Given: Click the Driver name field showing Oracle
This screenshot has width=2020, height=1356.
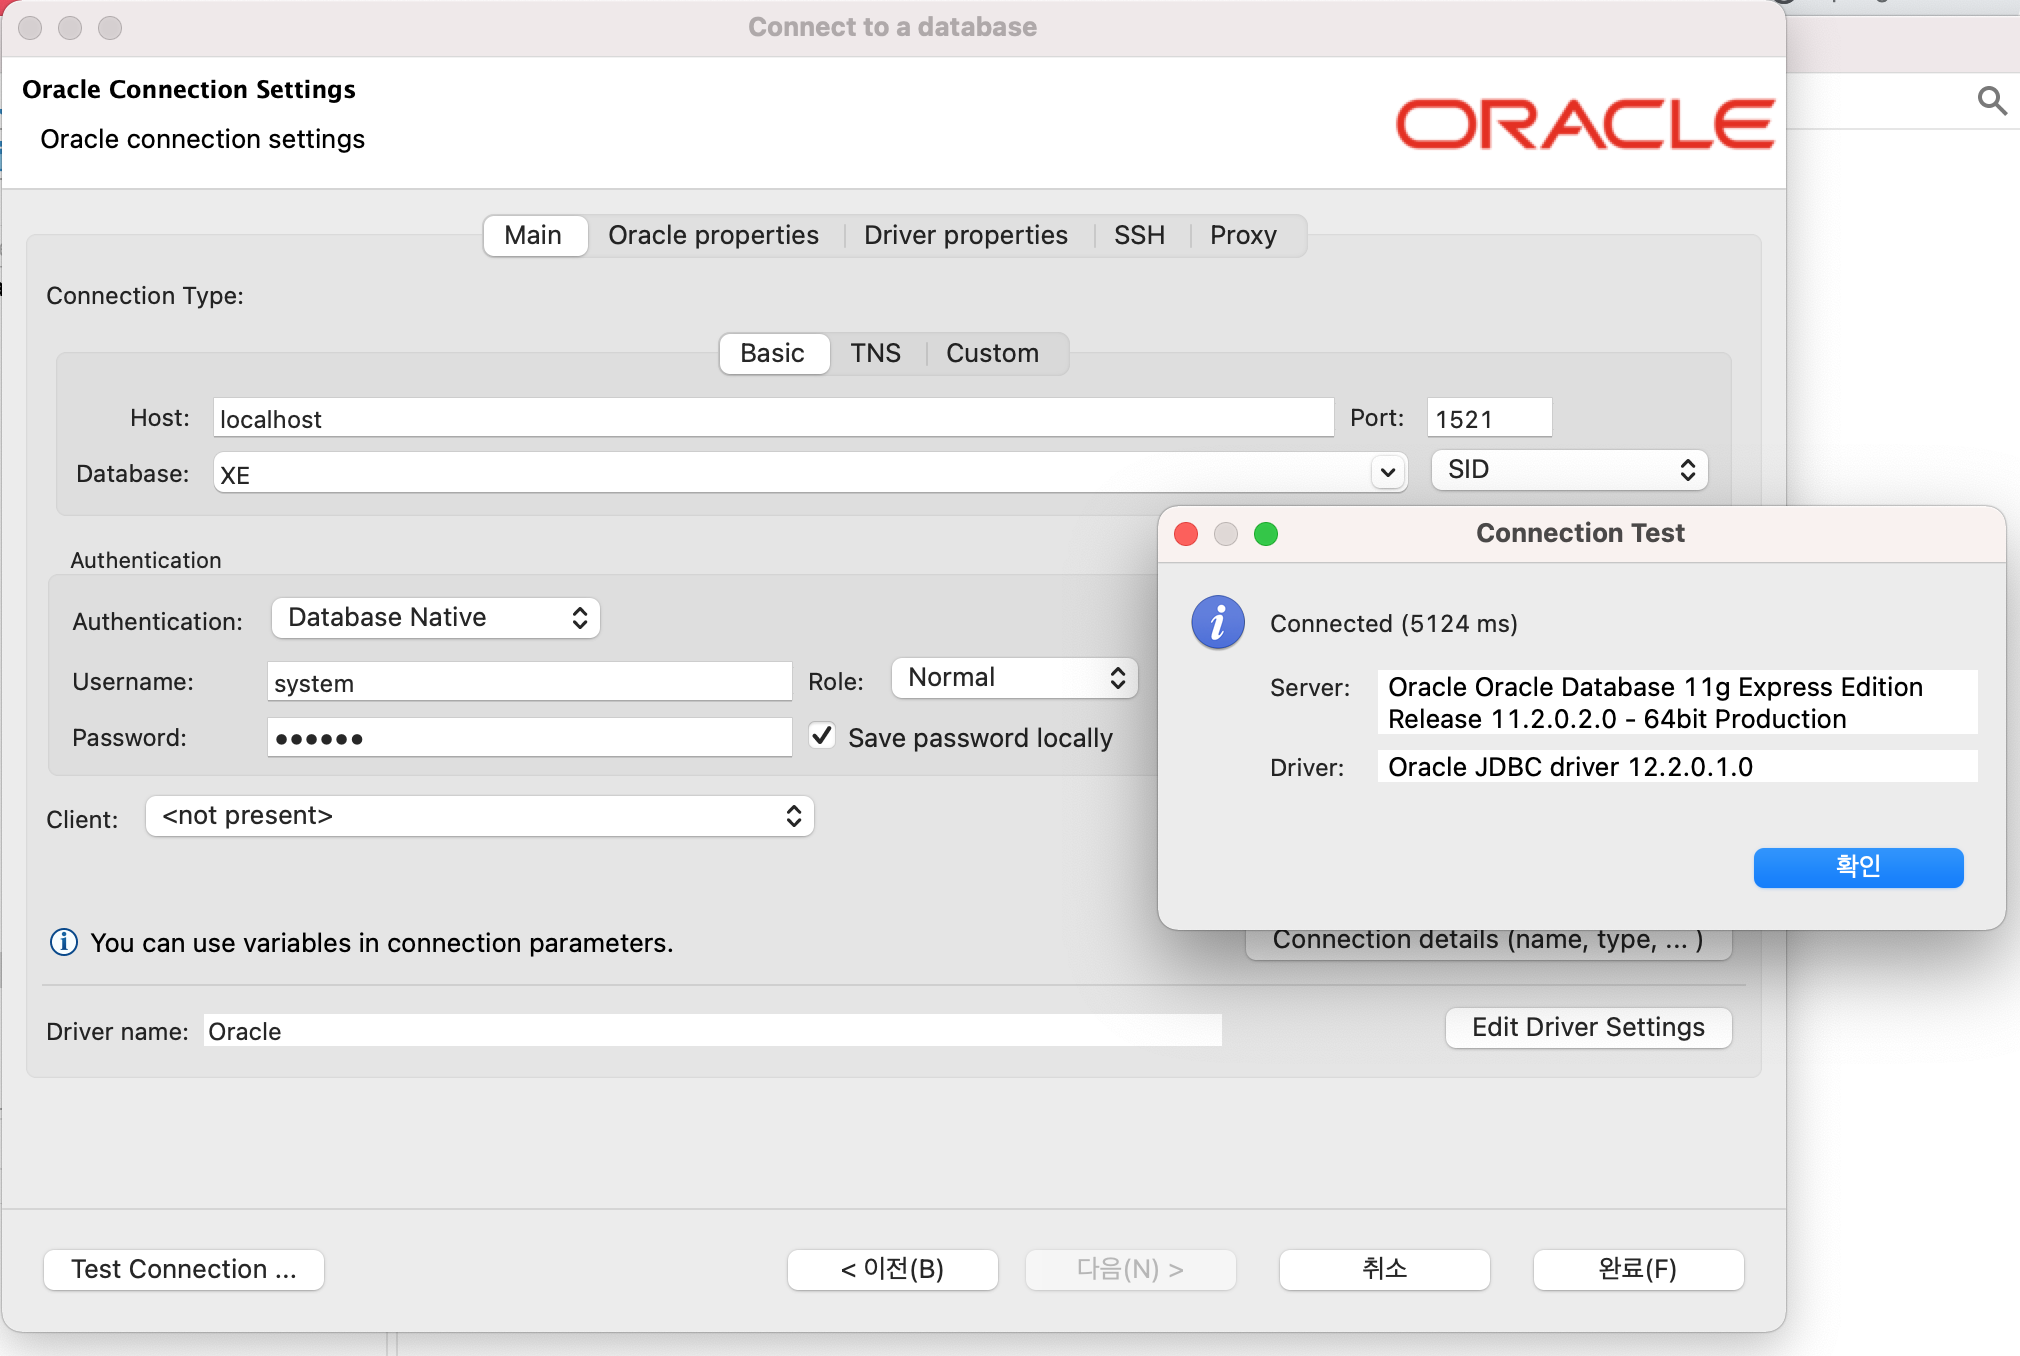Looking at the screenshot, I should coord(713,1031).
